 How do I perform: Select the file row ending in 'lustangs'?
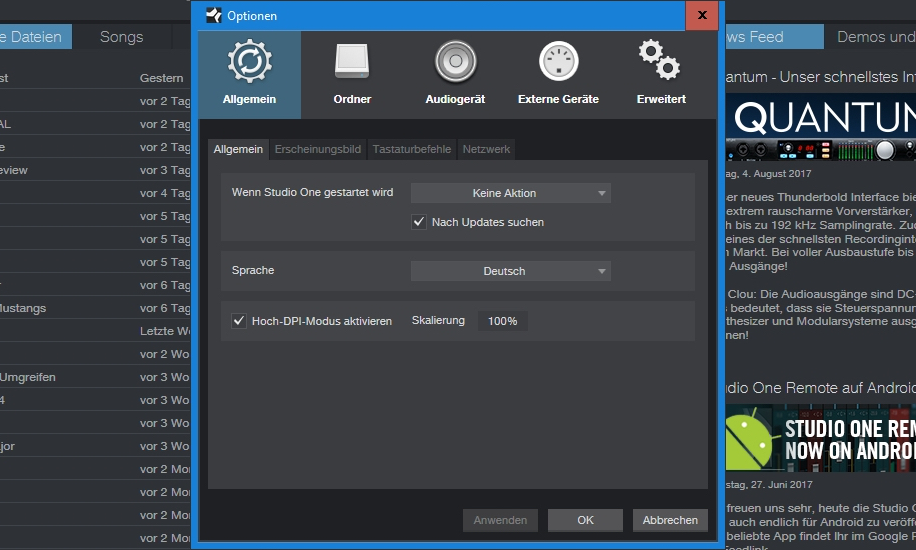95,308
